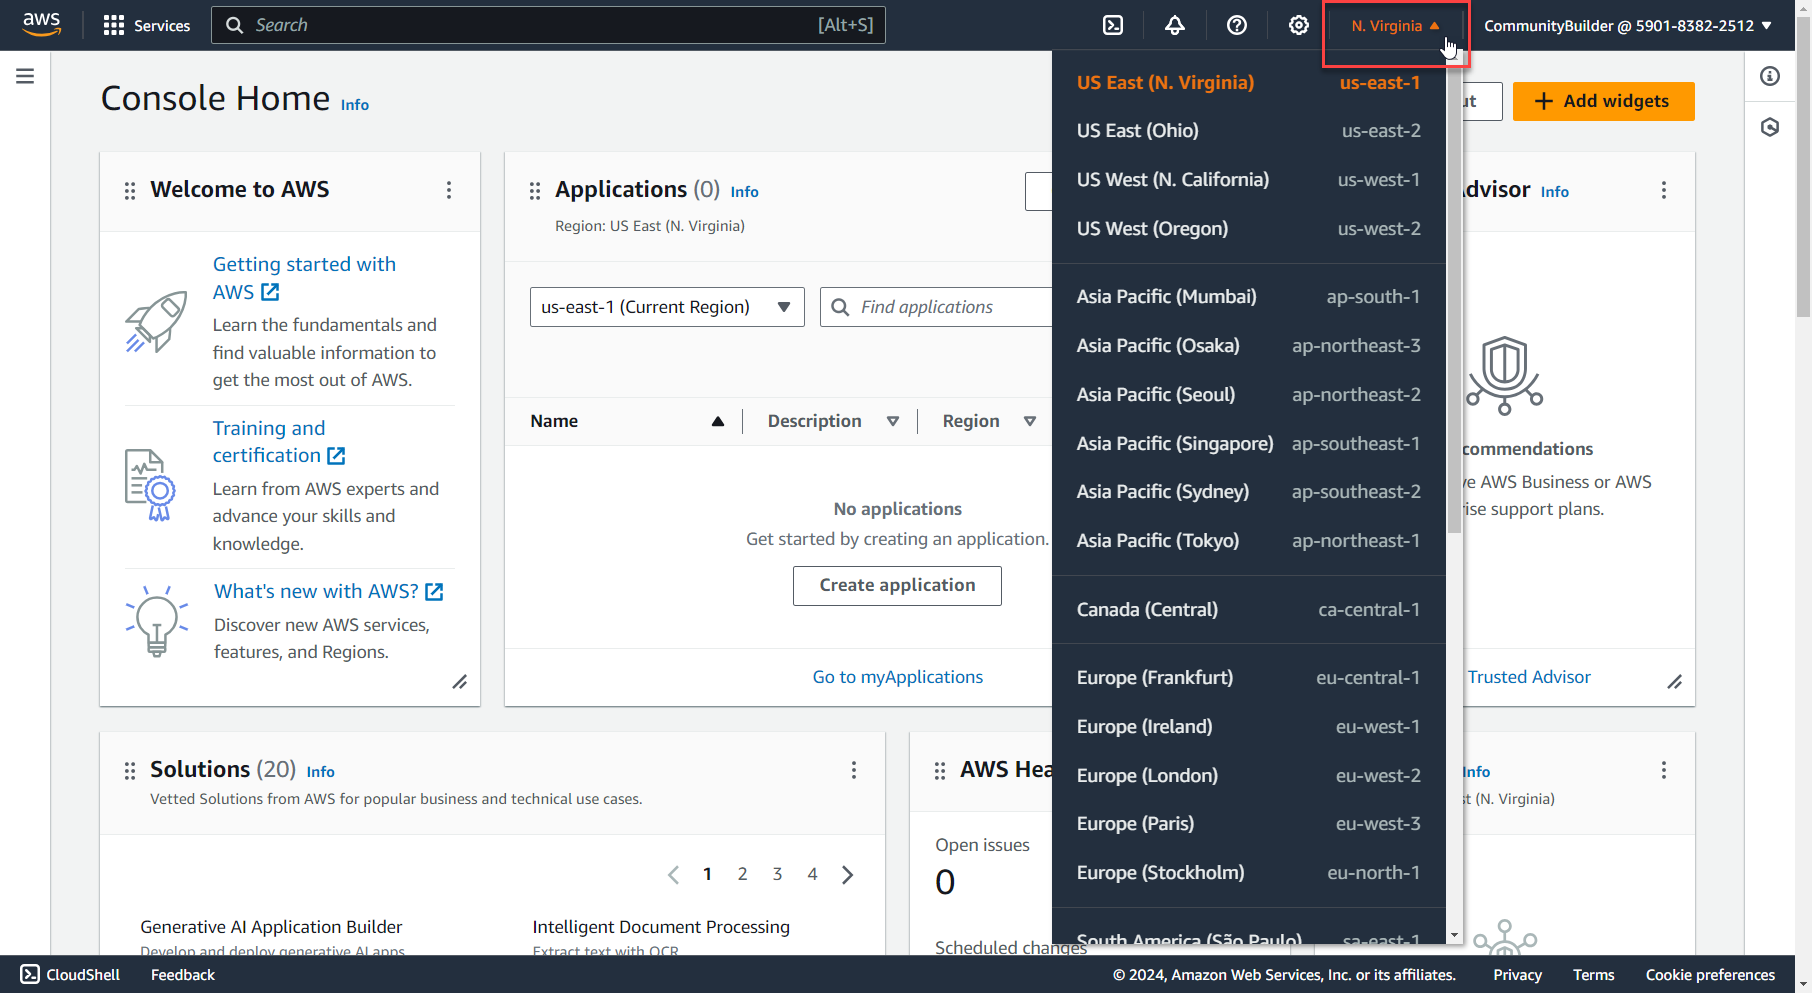
Task: Select Europe (Frankfurt) region
Action: 1248,678
